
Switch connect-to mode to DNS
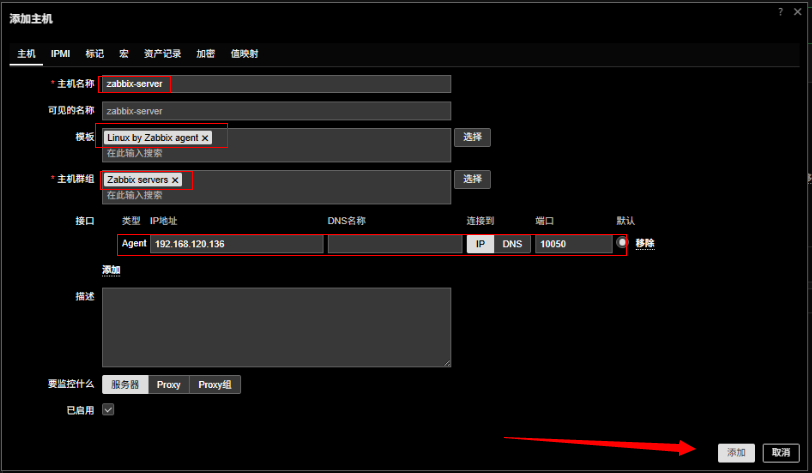(x=511, y=244)
